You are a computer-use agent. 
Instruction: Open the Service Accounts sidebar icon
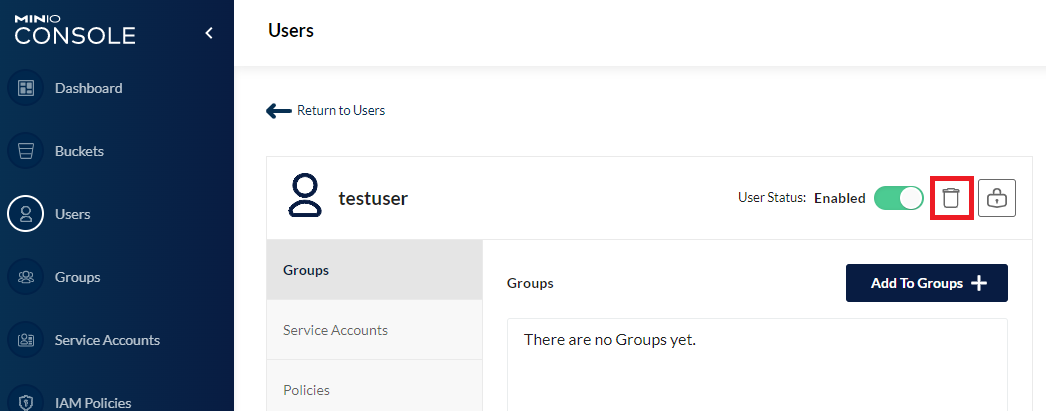click(25, 340)
